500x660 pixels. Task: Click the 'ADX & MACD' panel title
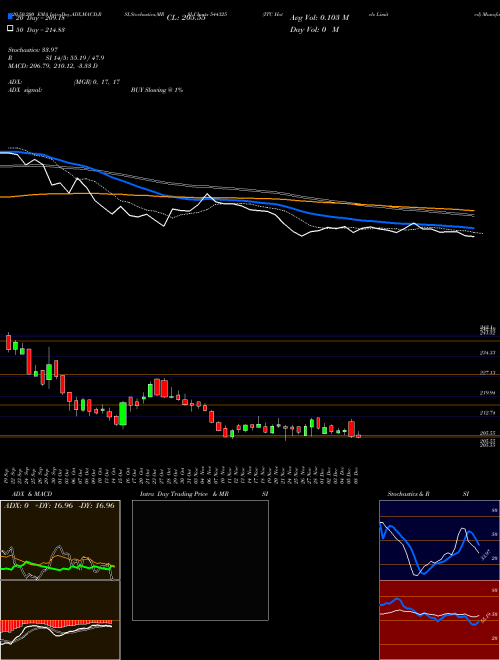[32, 494]
